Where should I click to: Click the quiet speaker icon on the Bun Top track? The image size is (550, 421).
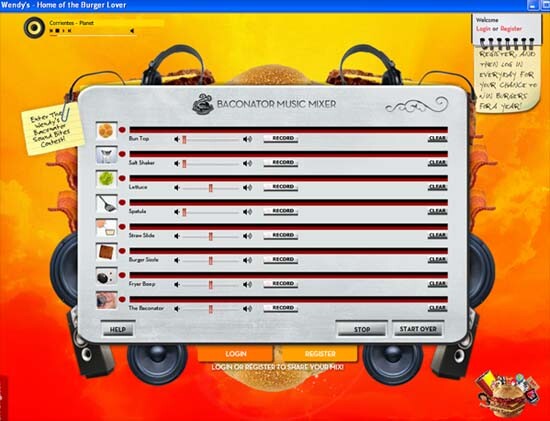click(177, 139)
